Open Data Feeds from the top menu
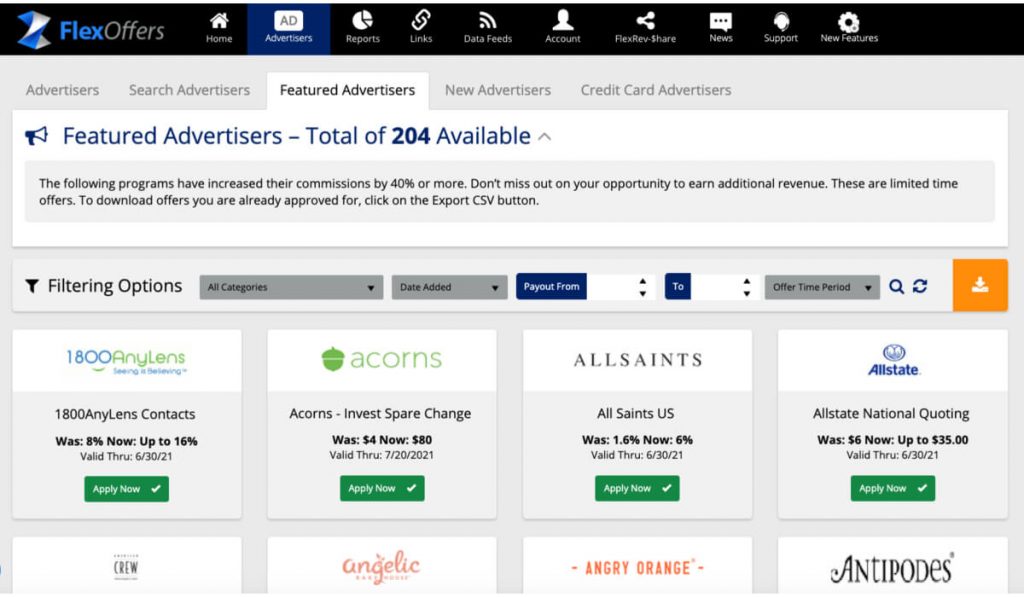This screenshot has width=1024, height=597. [486, 25]
